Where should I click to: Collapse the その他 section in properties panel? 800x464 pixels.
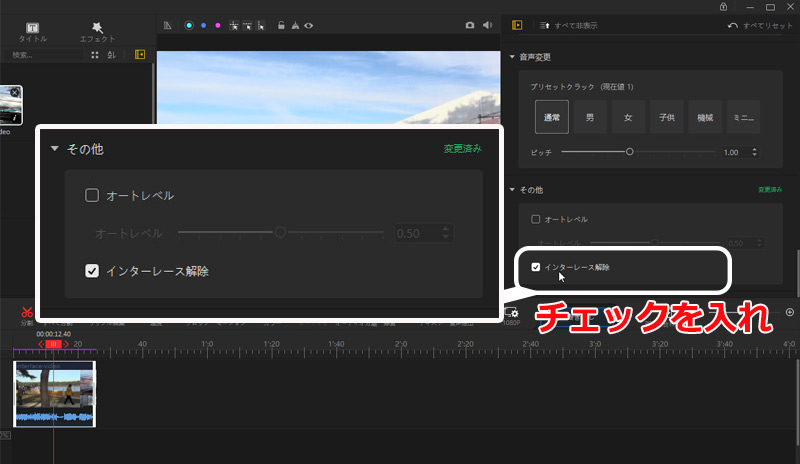(x=512, y=189)
